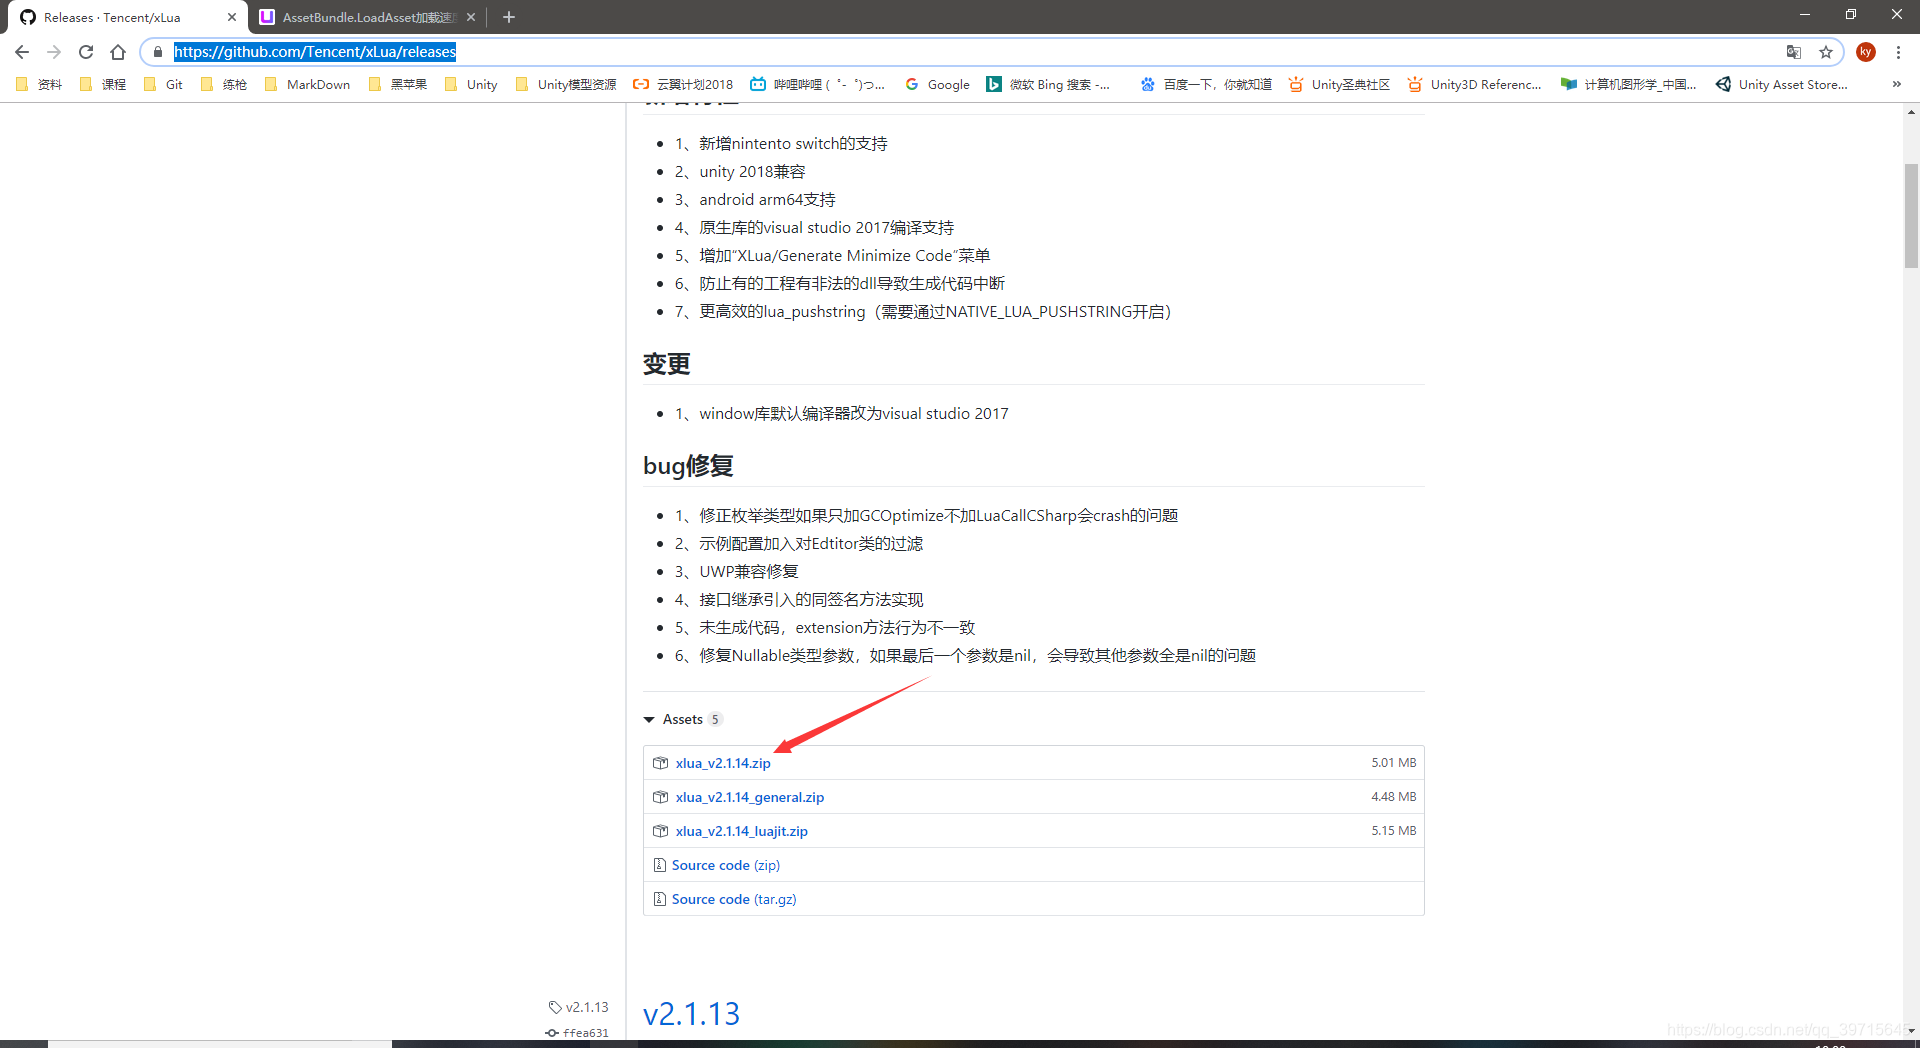The width and height of the screenshot is (1920, 1048).
Task: Download xlua_v2.1.14_luajit.zip
Action: [x=742, y=831]
